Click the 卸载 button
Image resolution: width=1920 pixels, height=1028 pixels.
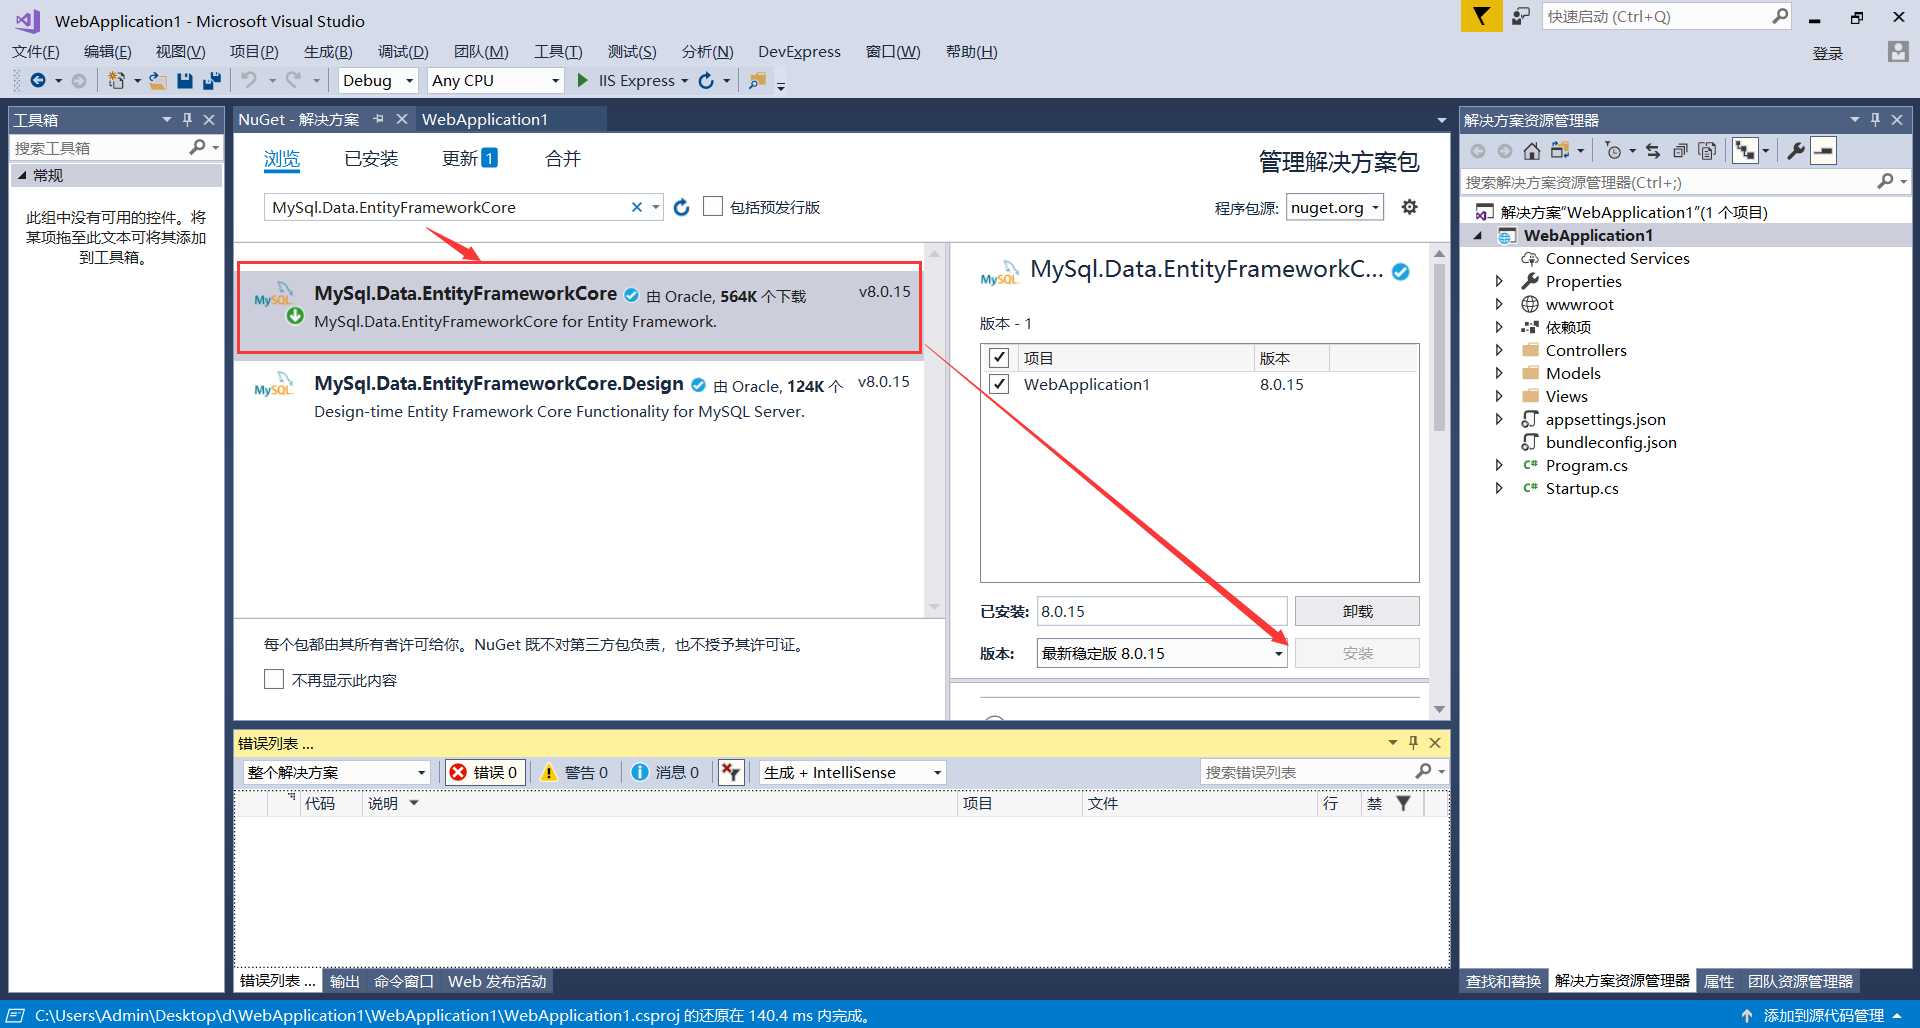[x=1357, y=611]
